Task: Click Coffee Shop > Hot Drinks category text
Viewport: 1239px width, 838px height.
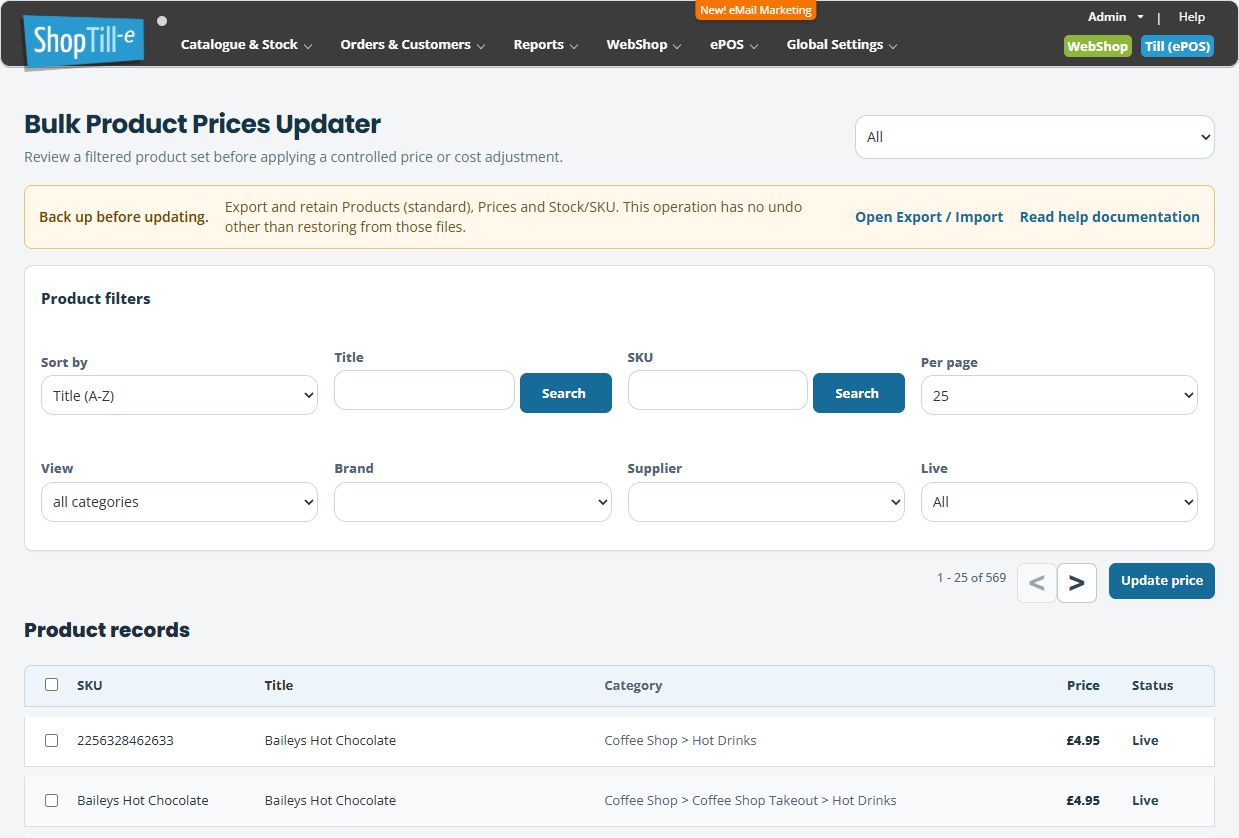Action: click(x=680, y=741)
